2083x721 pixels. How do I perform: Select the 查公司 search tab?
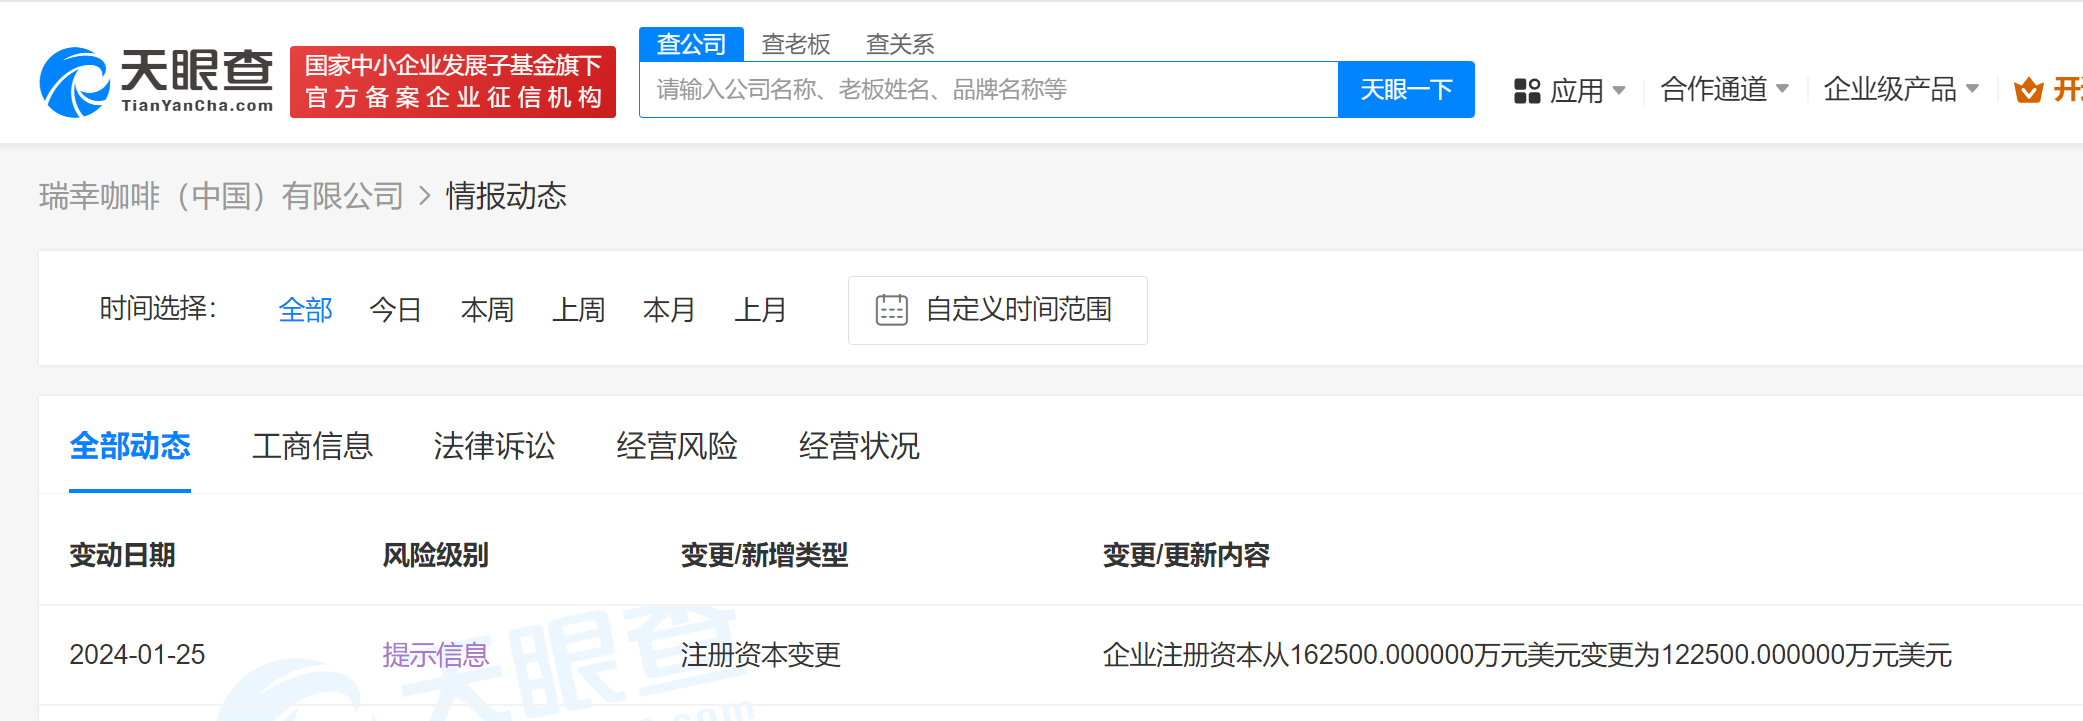pyautogui.click(x=691, y=44)
